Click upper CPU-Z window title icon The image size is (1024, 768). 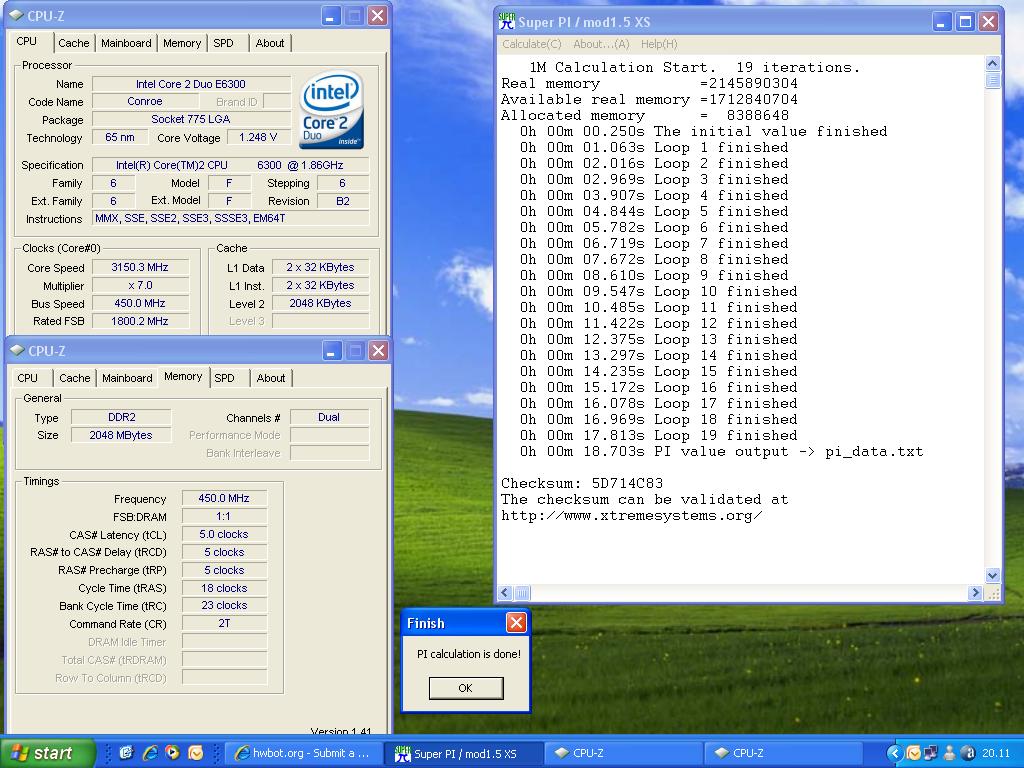pyautogui.click(x=17, y=16)
